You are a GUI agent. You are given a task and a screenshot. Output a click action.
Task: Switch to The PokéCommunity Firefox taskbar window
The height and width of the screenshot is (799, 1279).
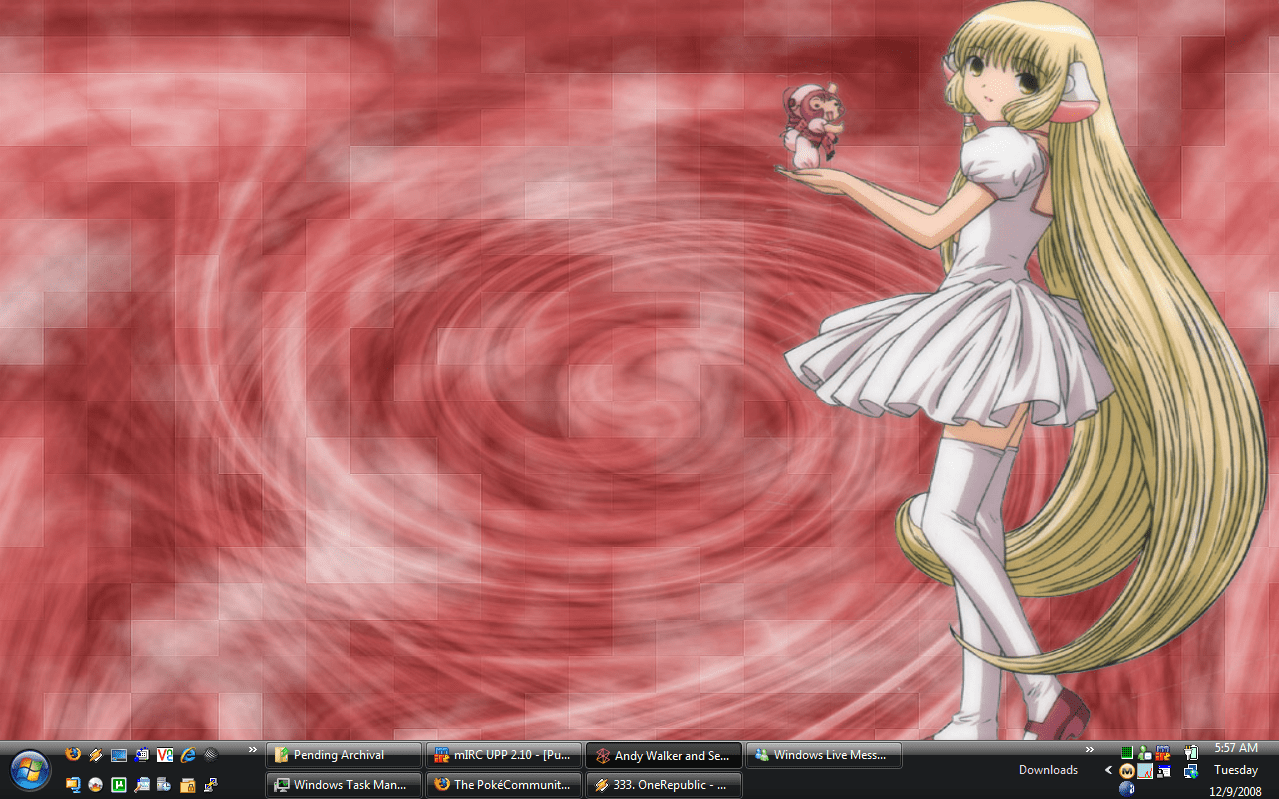[x=504, y=785]
